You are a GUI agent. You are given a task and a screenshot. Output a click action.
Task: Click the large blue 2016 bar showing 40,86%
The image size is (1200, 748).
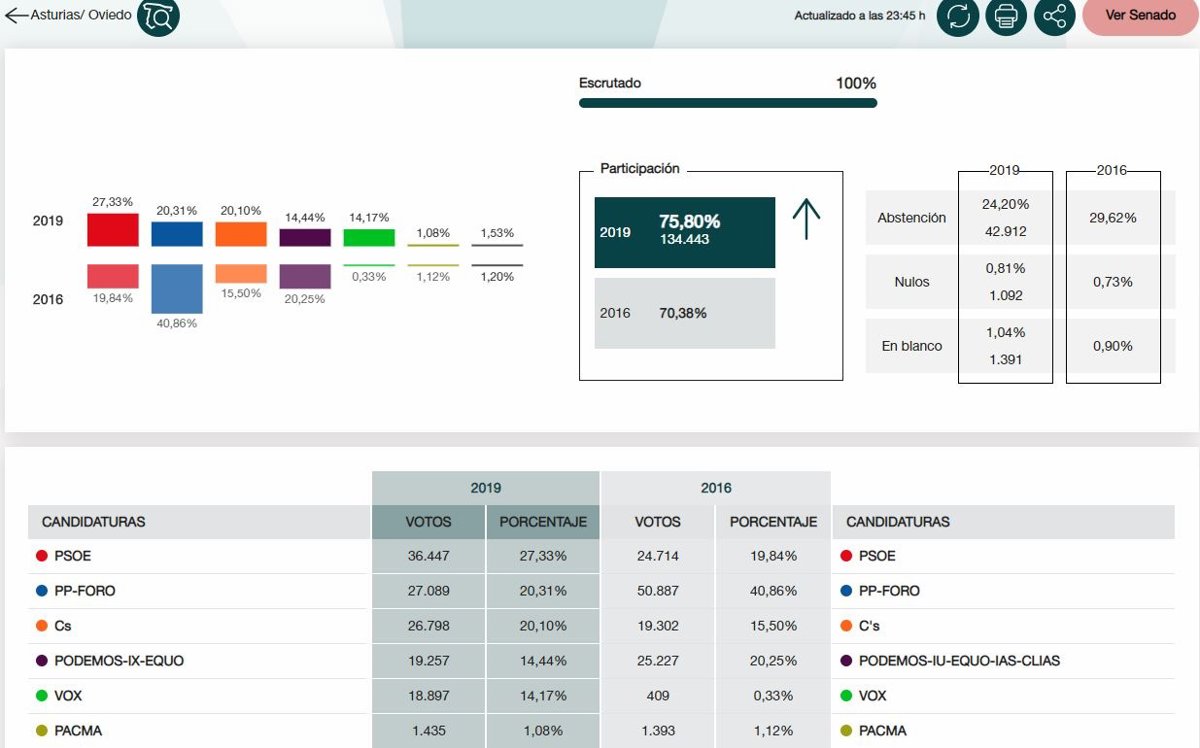click(177, 289)
